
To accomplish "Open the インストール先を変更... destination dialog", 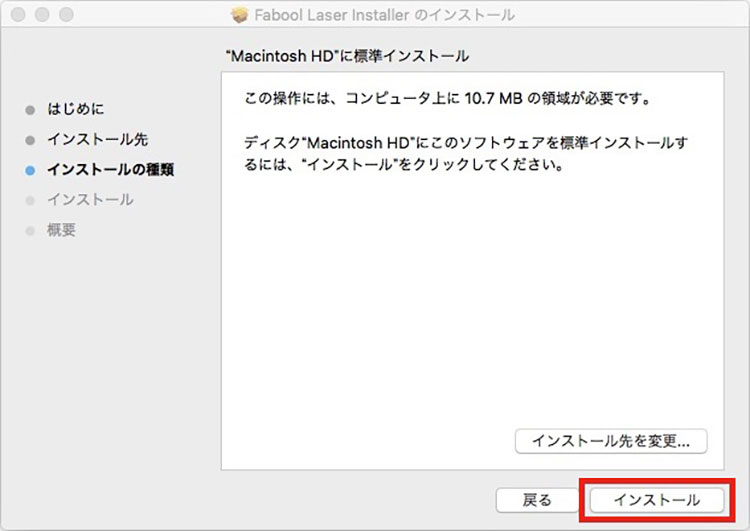I will (611, 441).
